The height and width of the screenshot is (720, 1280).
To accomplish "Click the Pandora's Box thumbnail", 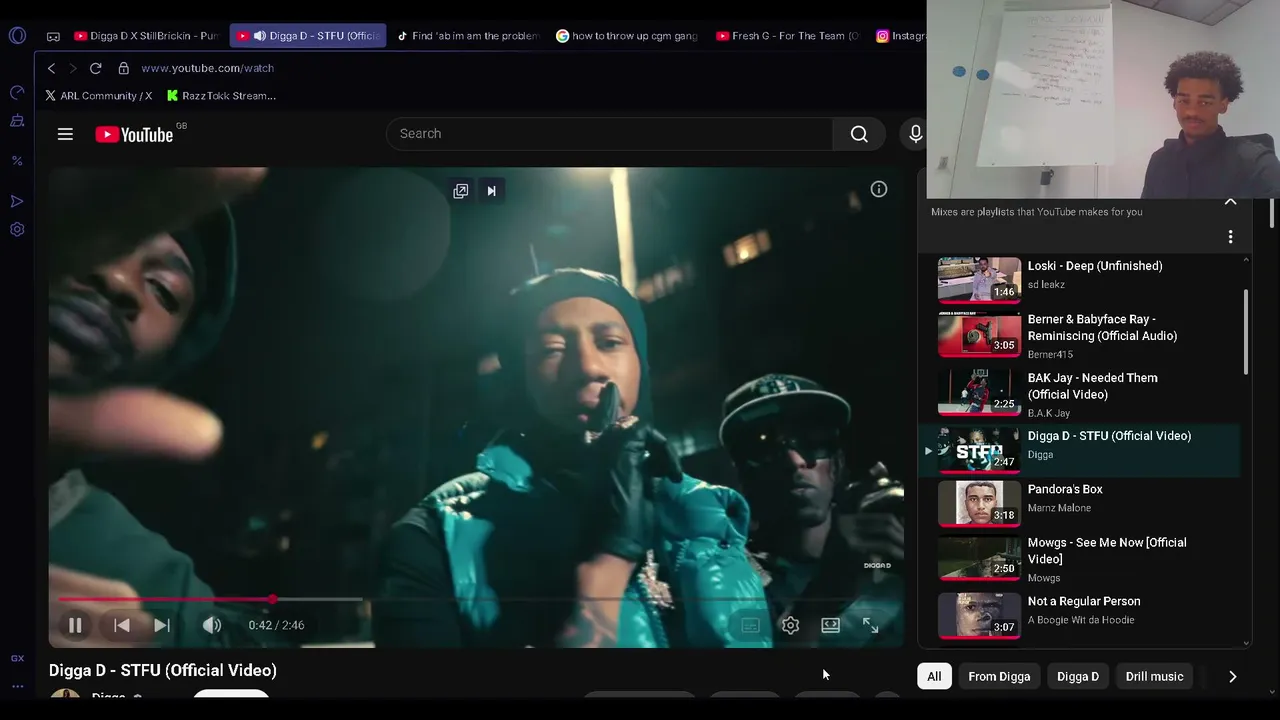I will pyautogui.click(x=979, y=503).
